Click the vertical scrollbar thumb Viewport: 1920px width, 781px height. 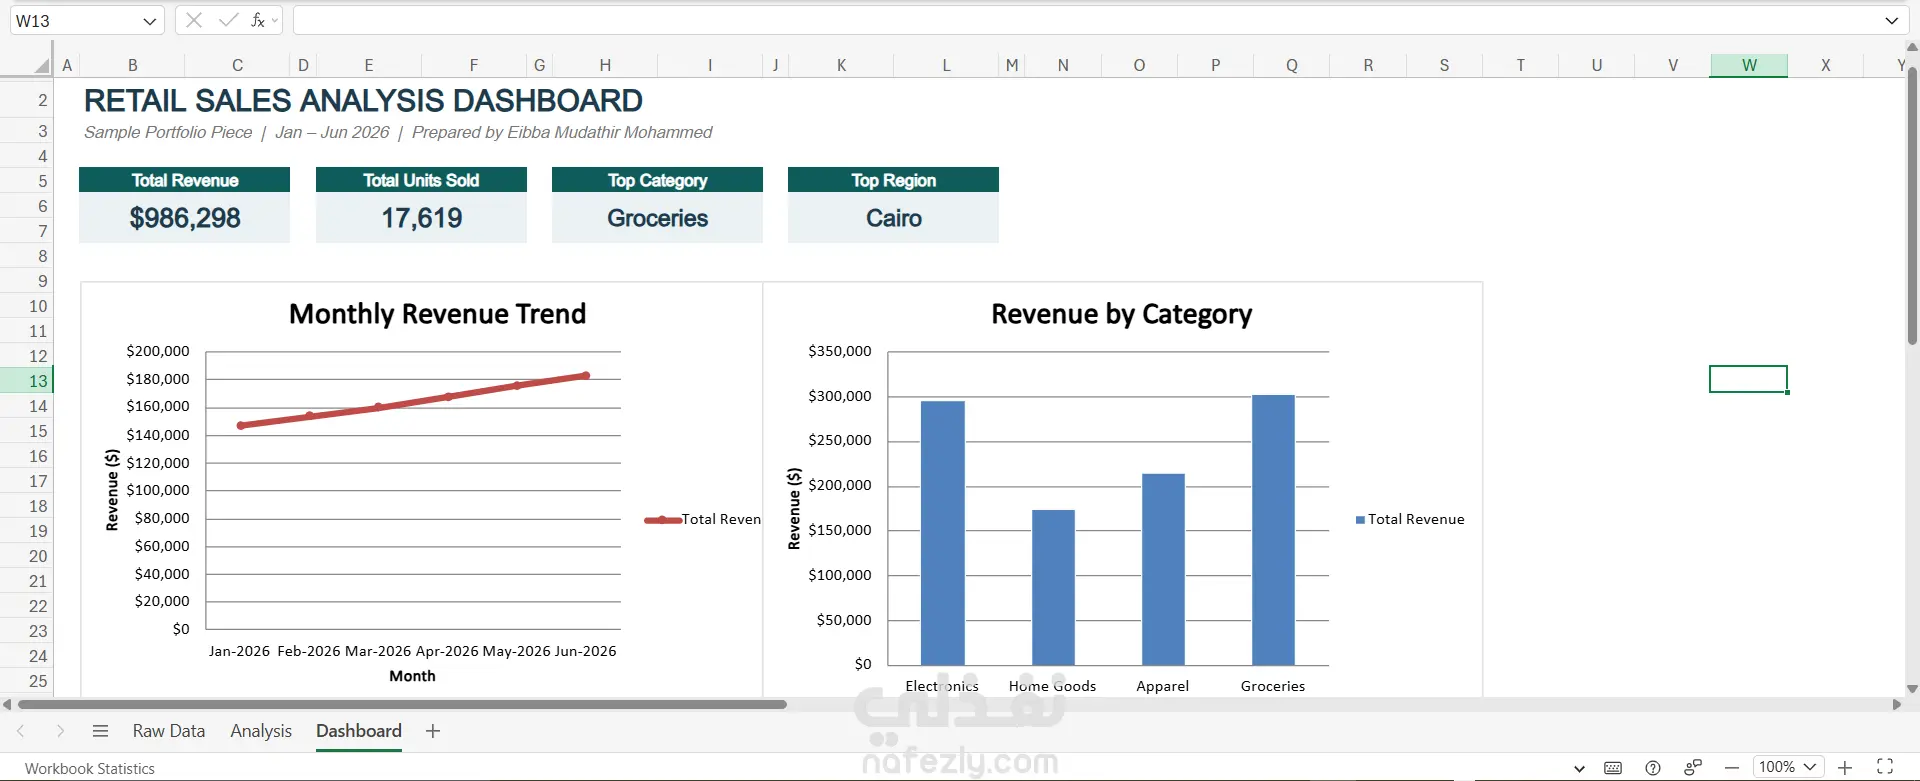[x=1912, y=206]
